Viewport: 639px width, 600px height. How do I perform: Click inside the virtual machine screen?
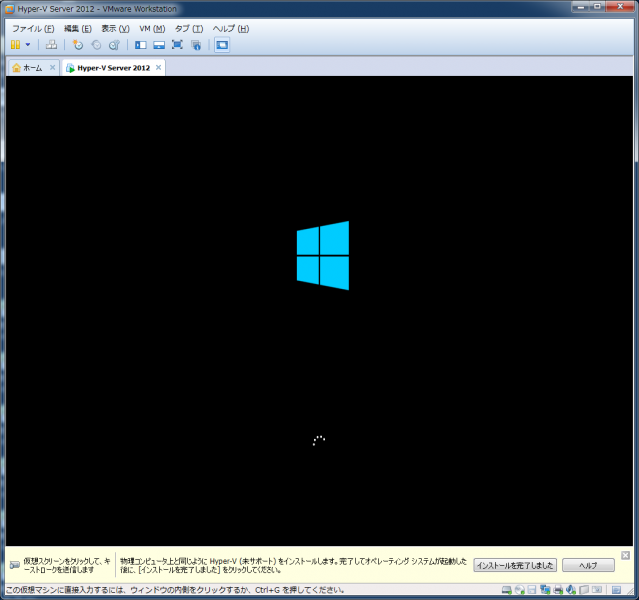click(x=319, y=311)
